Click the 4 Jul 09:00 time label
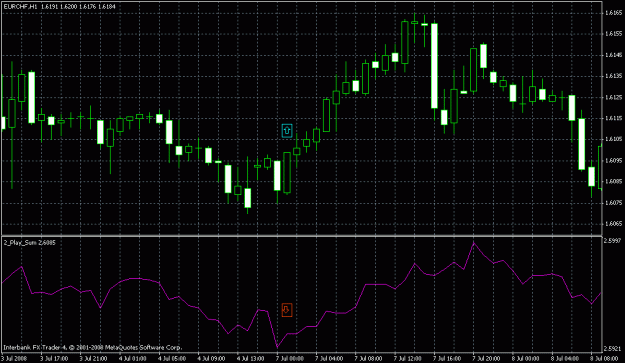This screenshot has width=625, height=363. (211, 358)
